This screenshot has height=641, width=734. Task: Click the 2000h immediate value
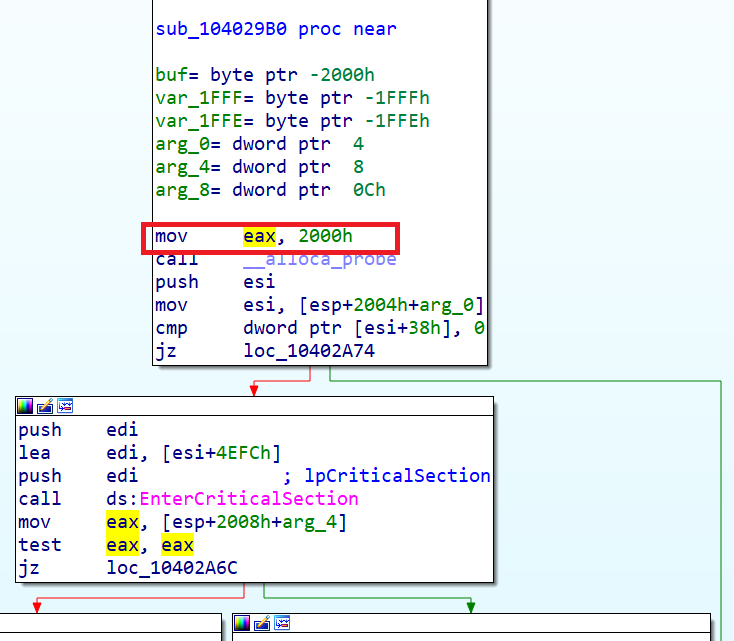325,236
